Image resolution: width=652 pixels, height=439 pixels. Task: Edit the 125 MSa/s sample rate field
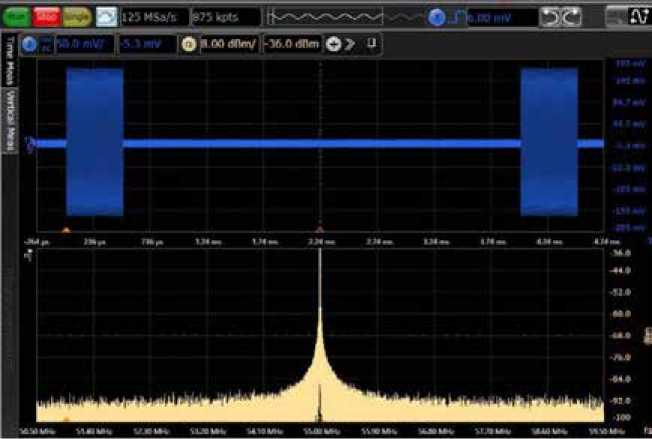click(x=152, y=17)
